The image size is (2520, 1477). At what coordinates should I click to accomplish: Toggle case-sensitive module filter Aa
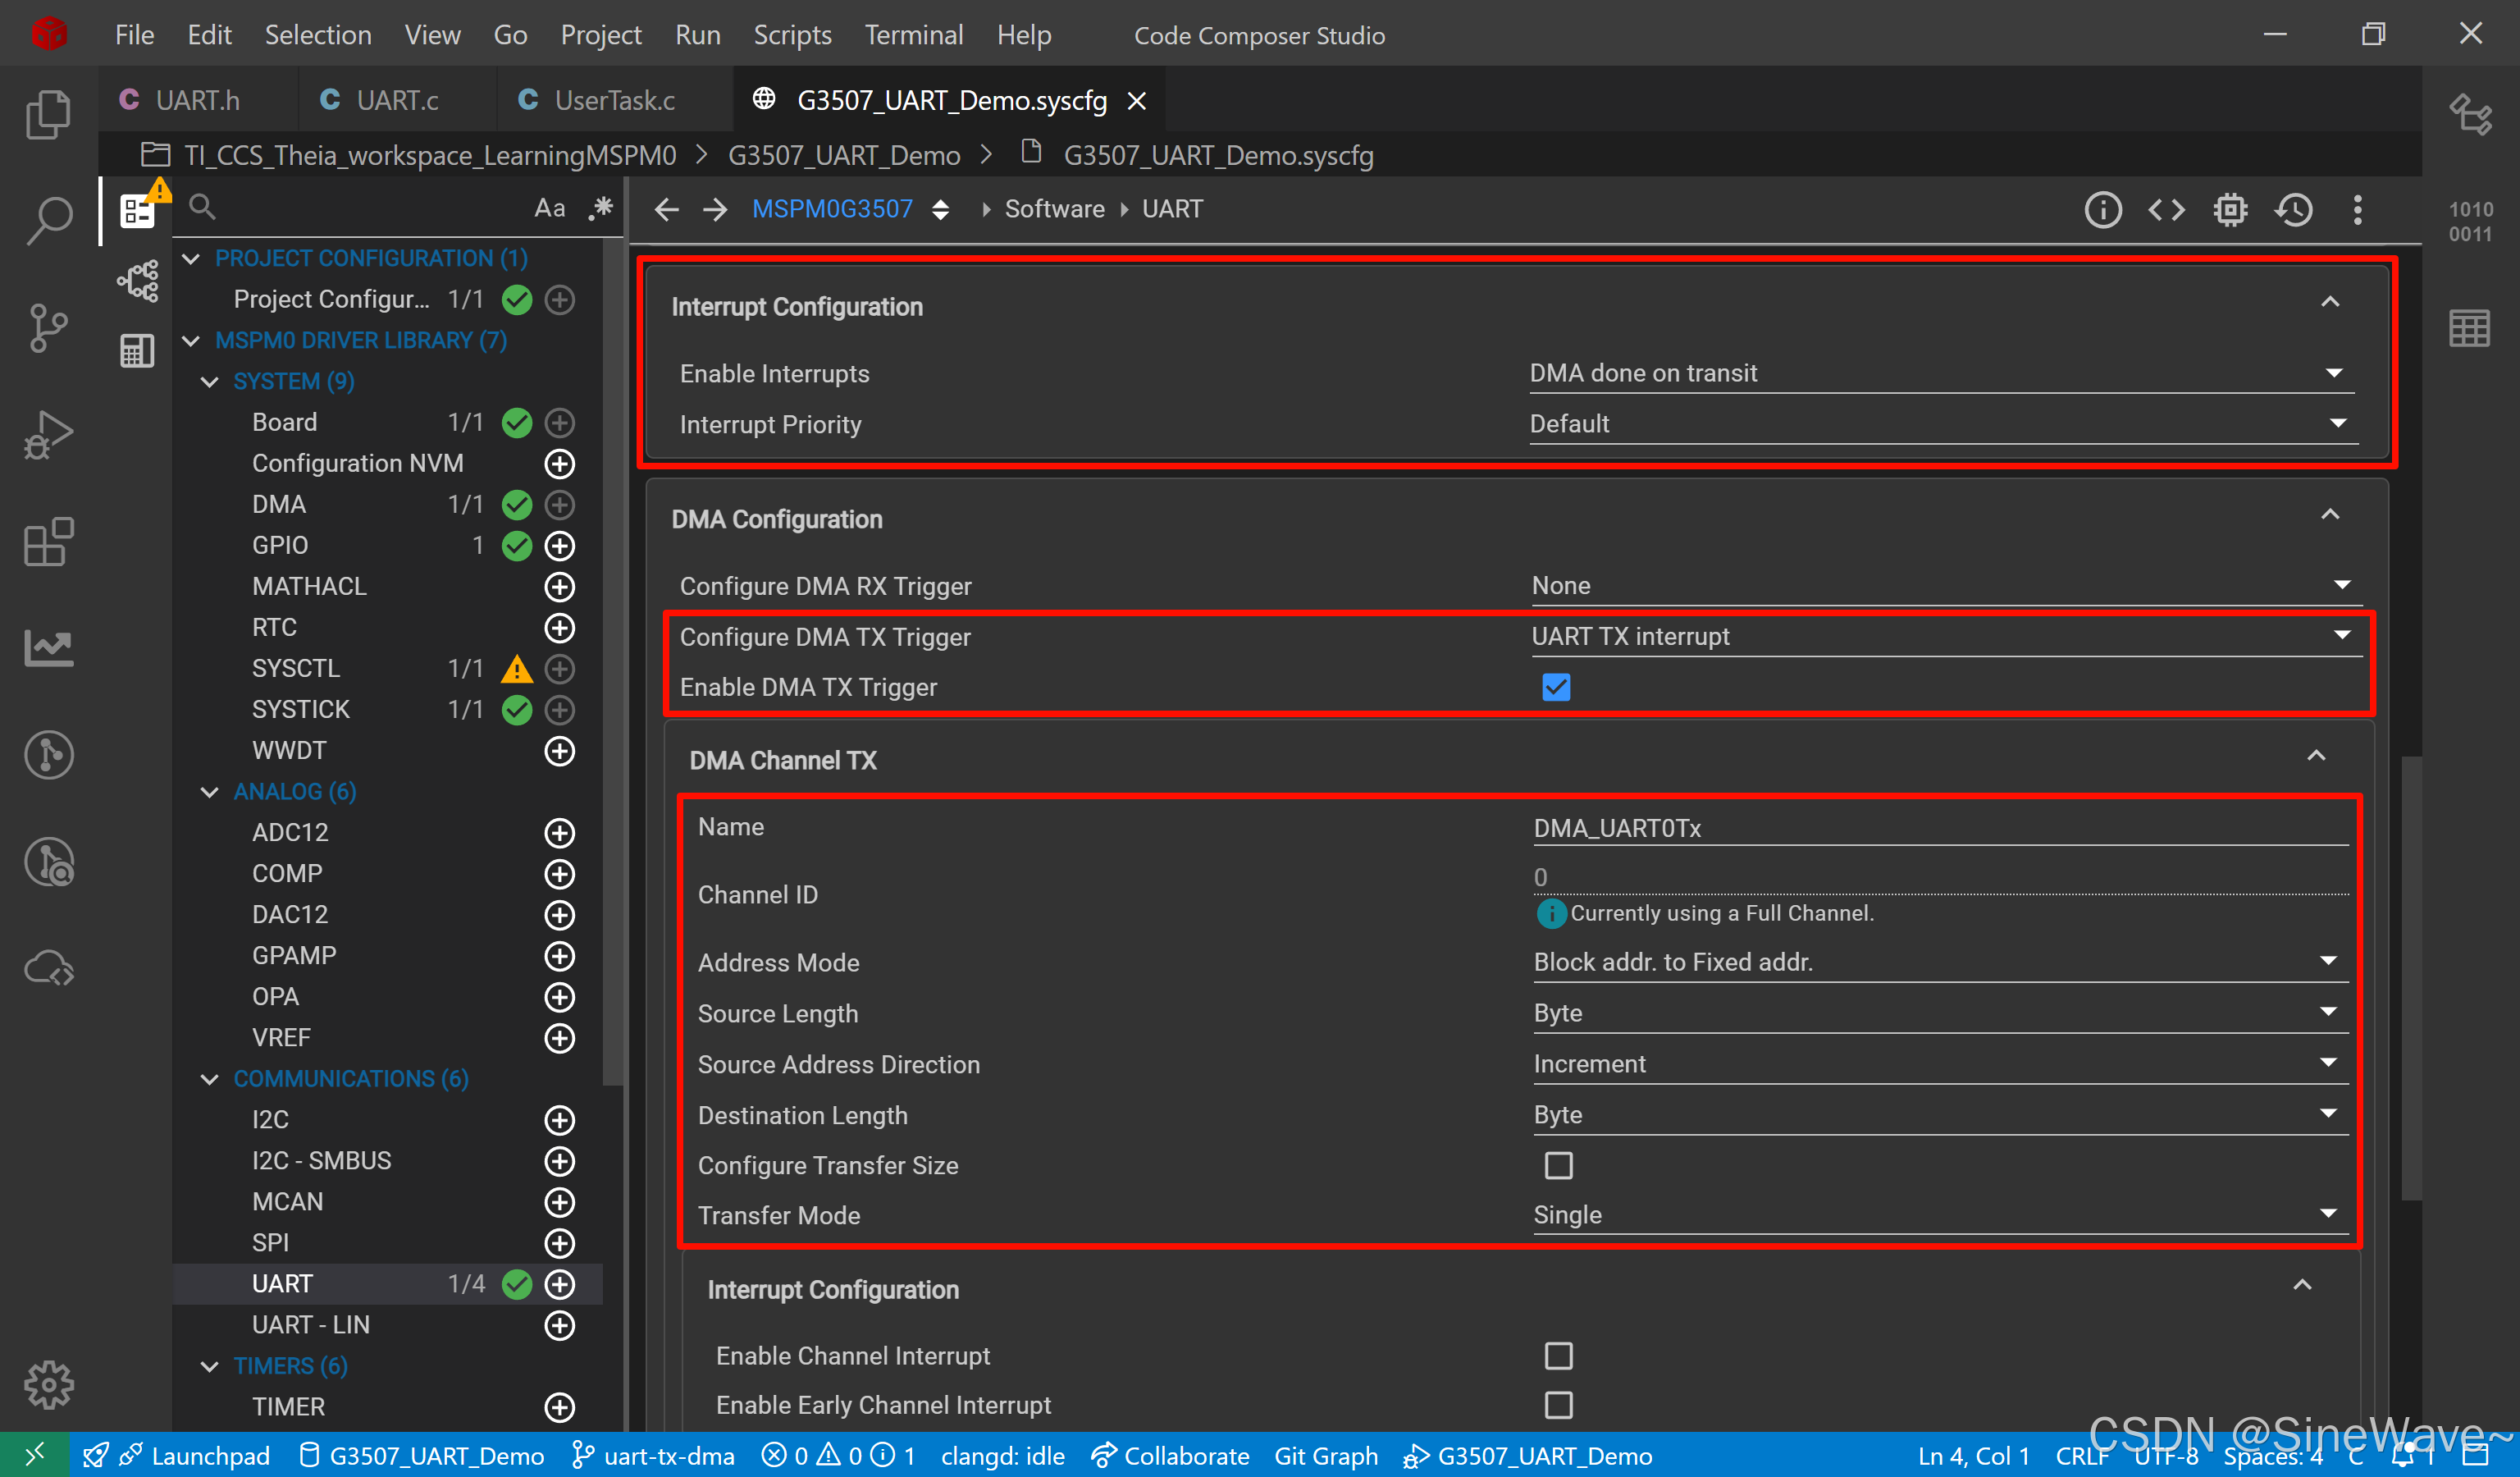point(550,208)
